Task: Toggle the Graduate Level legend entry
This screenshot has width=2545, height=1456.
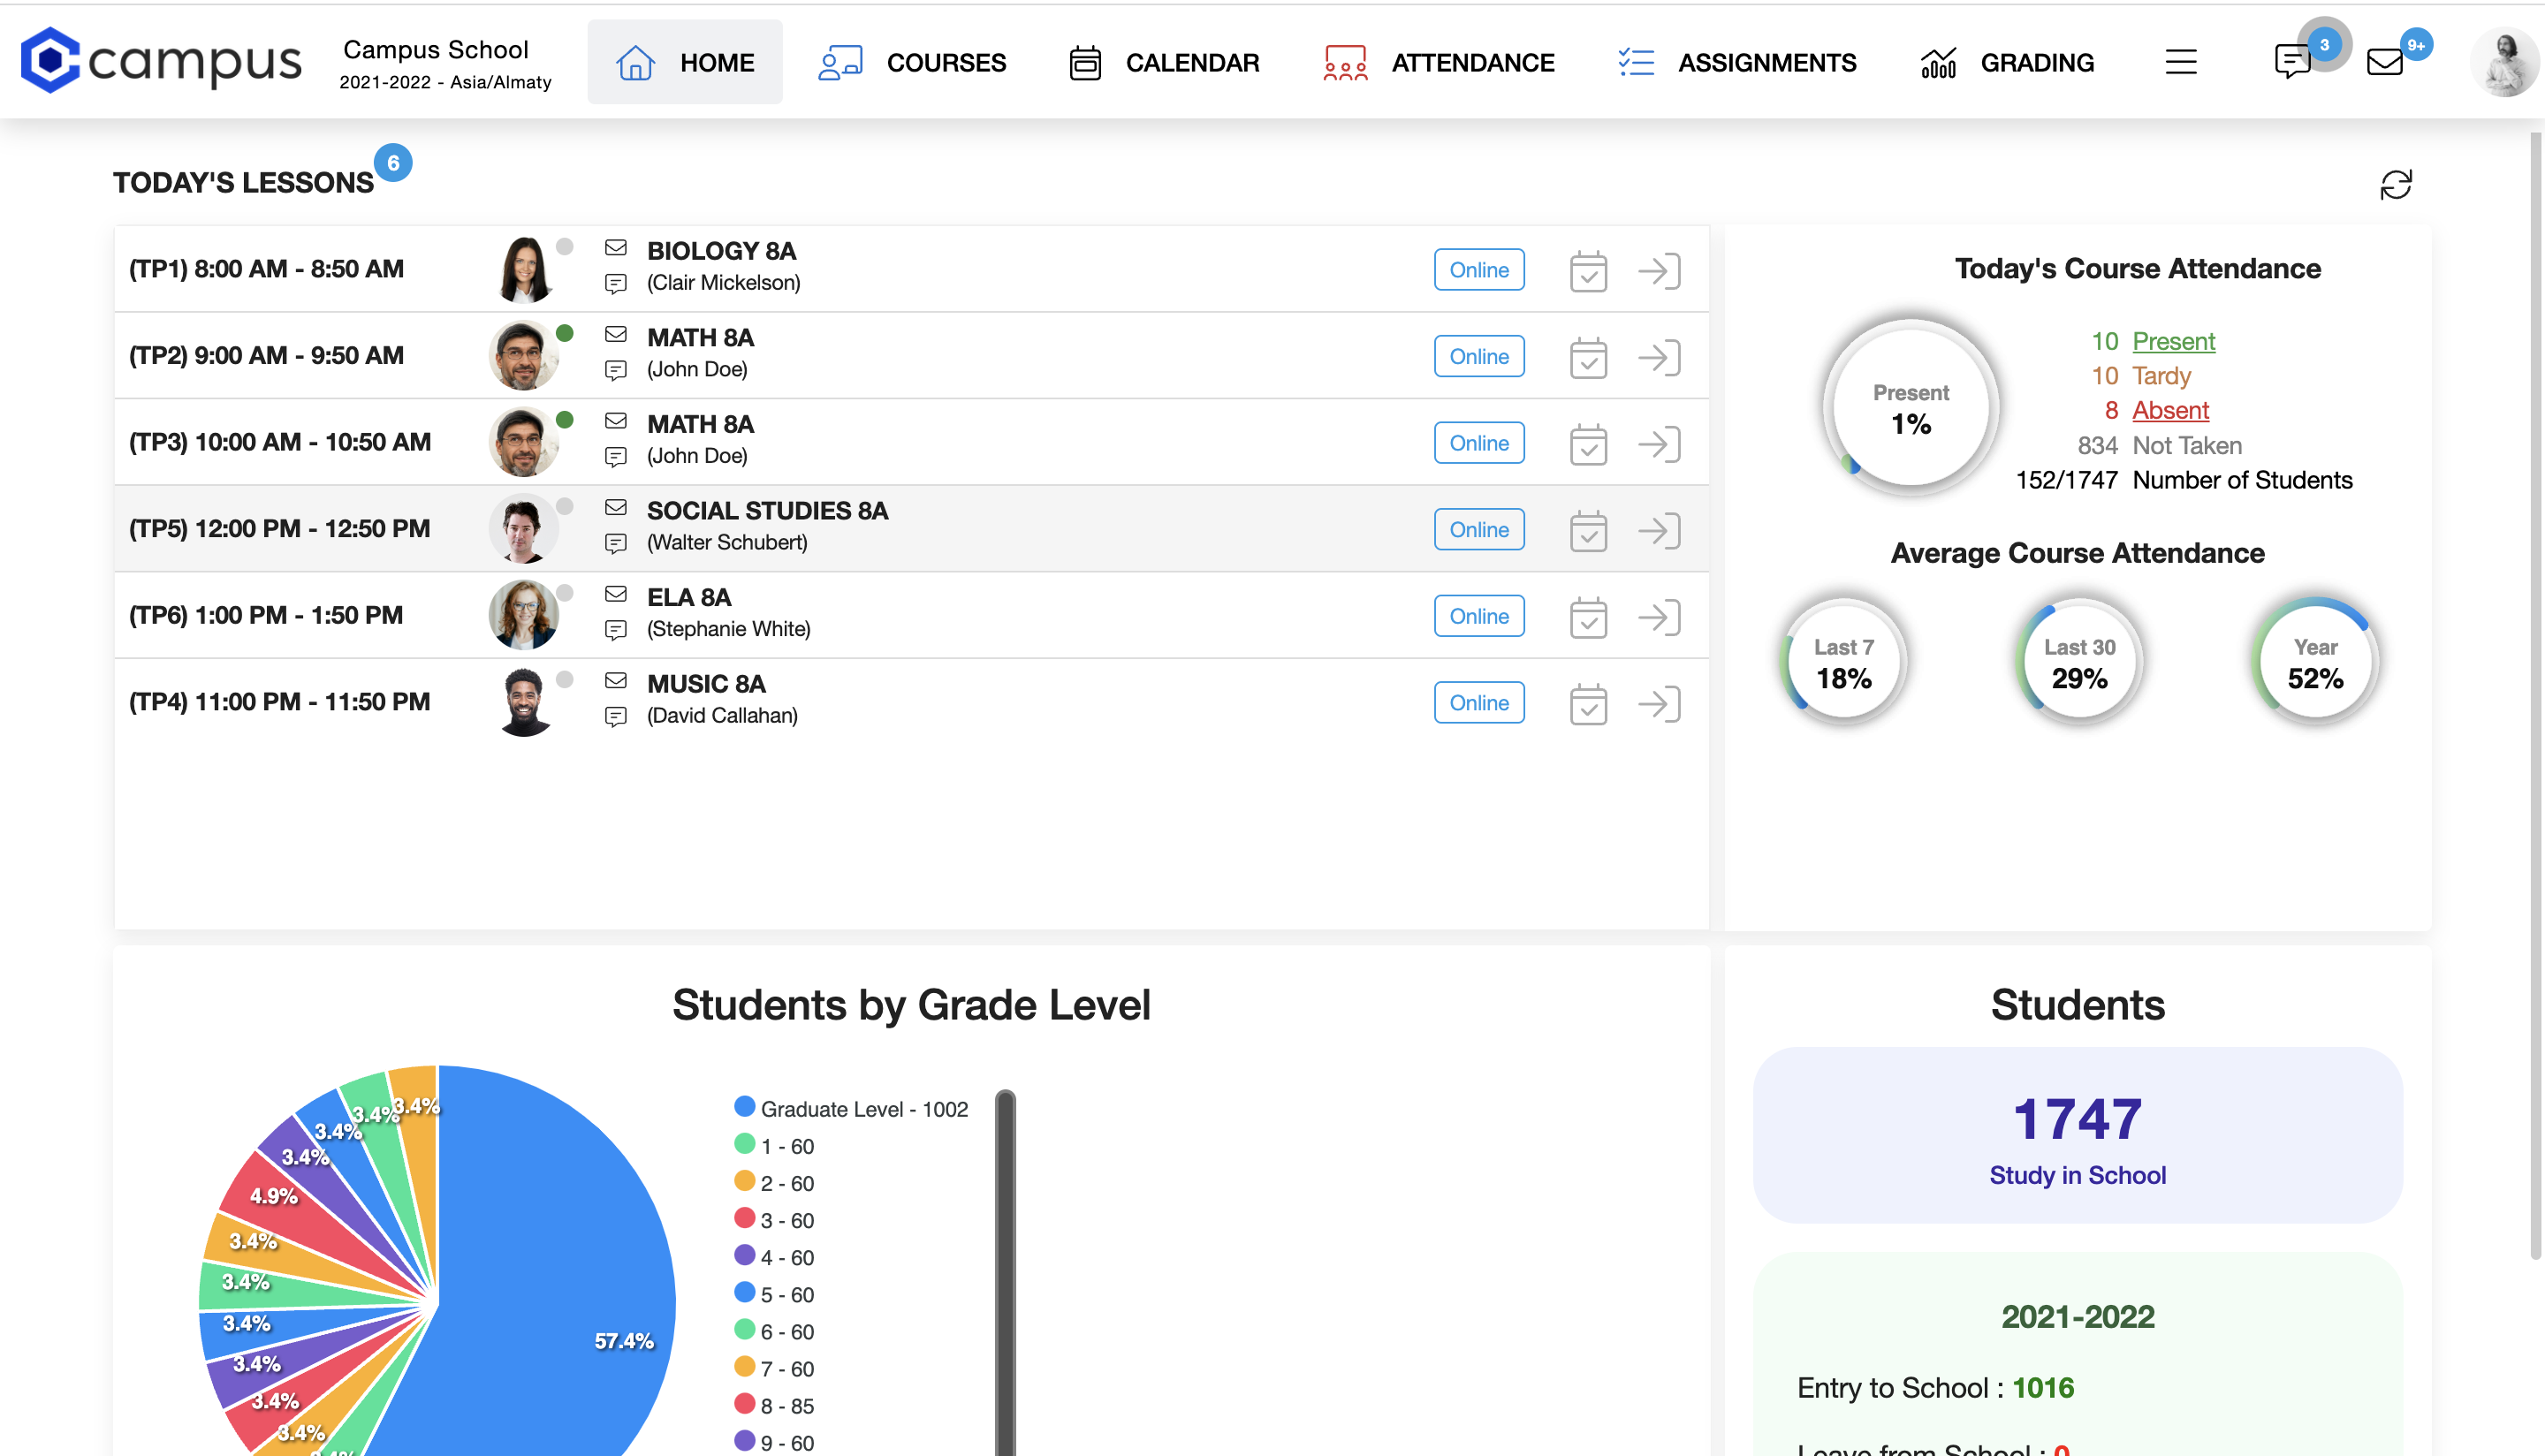Action: [851, 1108]
